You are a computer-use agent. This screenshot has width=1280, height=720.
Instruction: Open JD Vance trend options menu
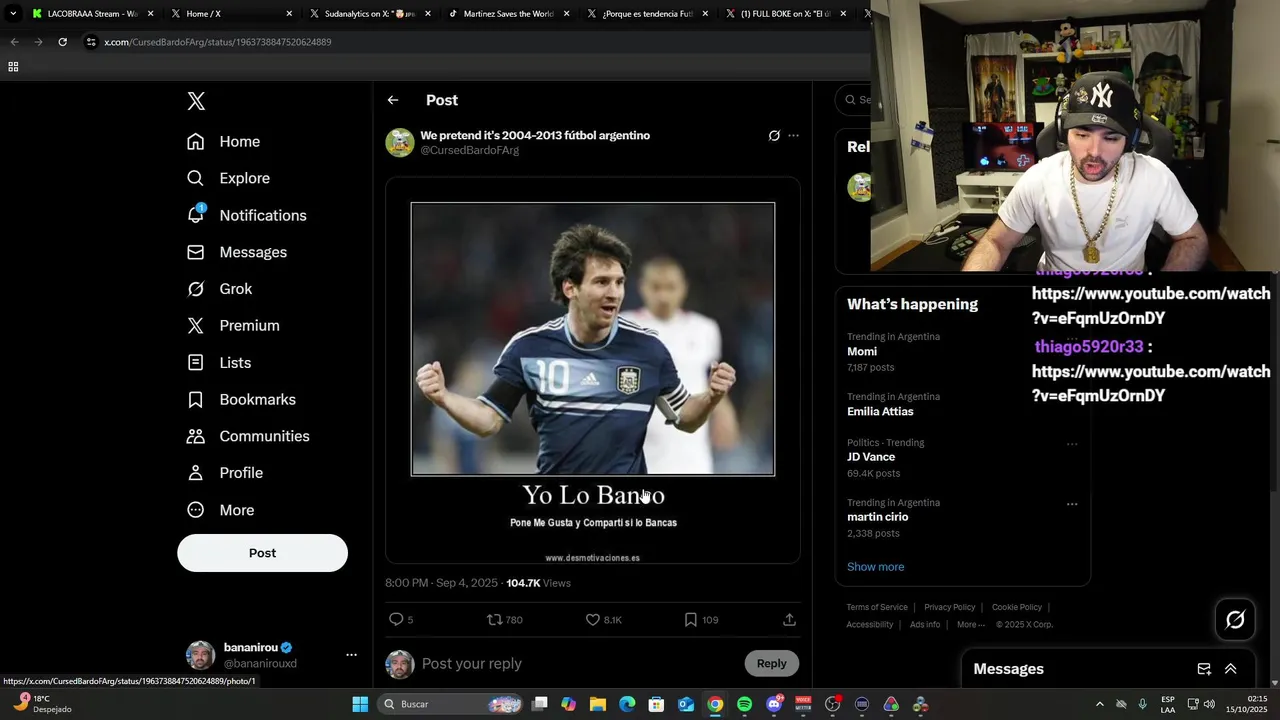tap(1072, 444)
